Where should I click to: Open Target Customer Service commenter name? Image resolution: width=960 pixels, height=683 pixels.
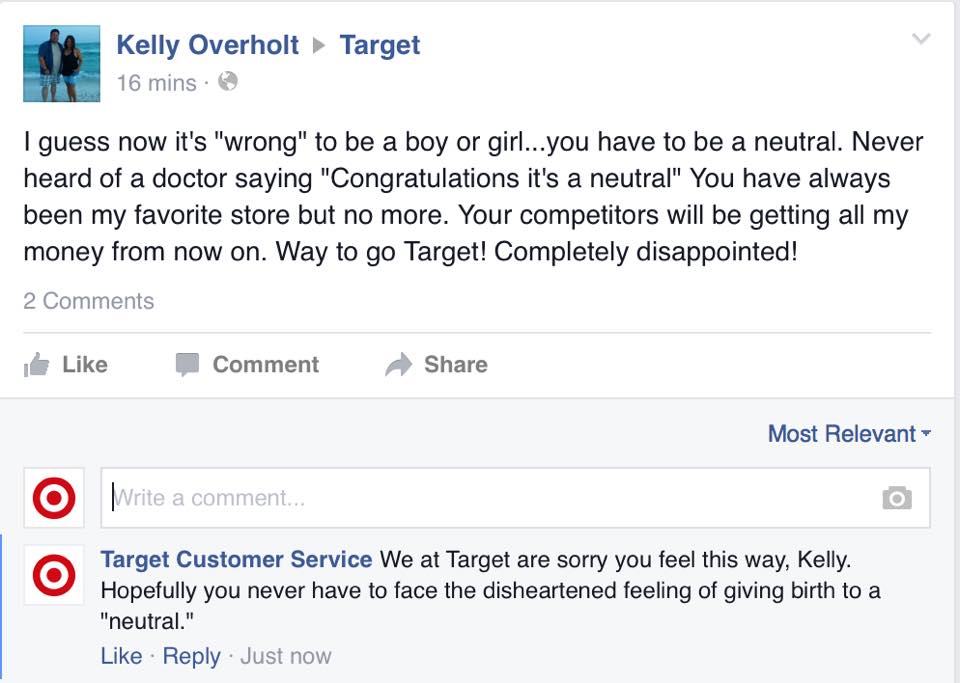point(236,560)
